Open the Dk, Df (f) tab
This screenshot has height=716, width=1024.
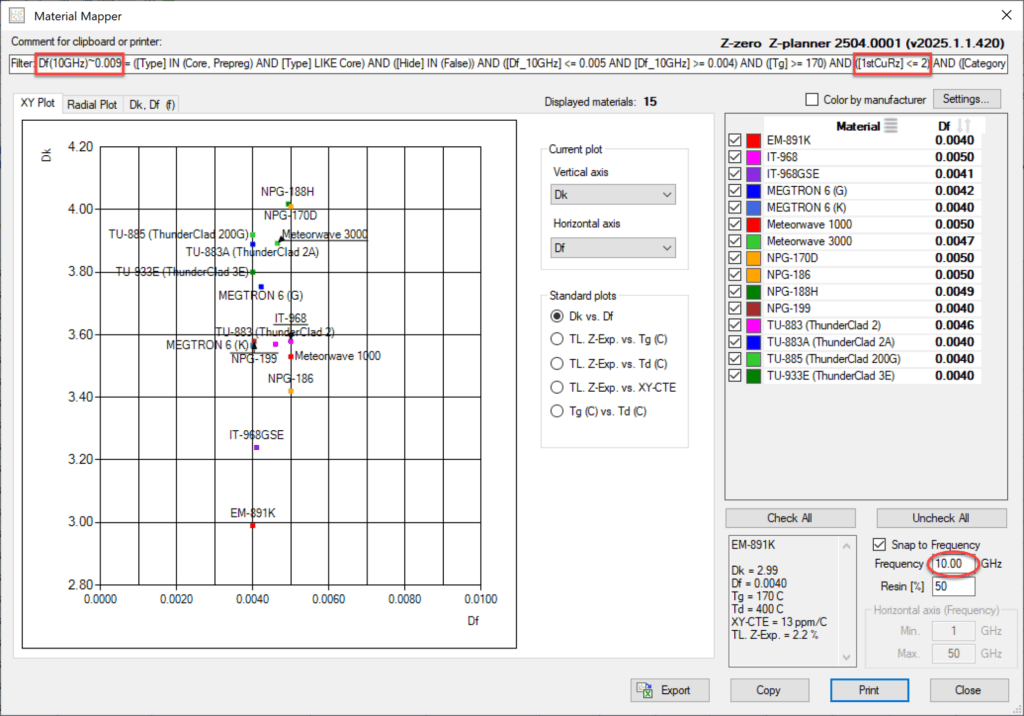coord(150,104)
